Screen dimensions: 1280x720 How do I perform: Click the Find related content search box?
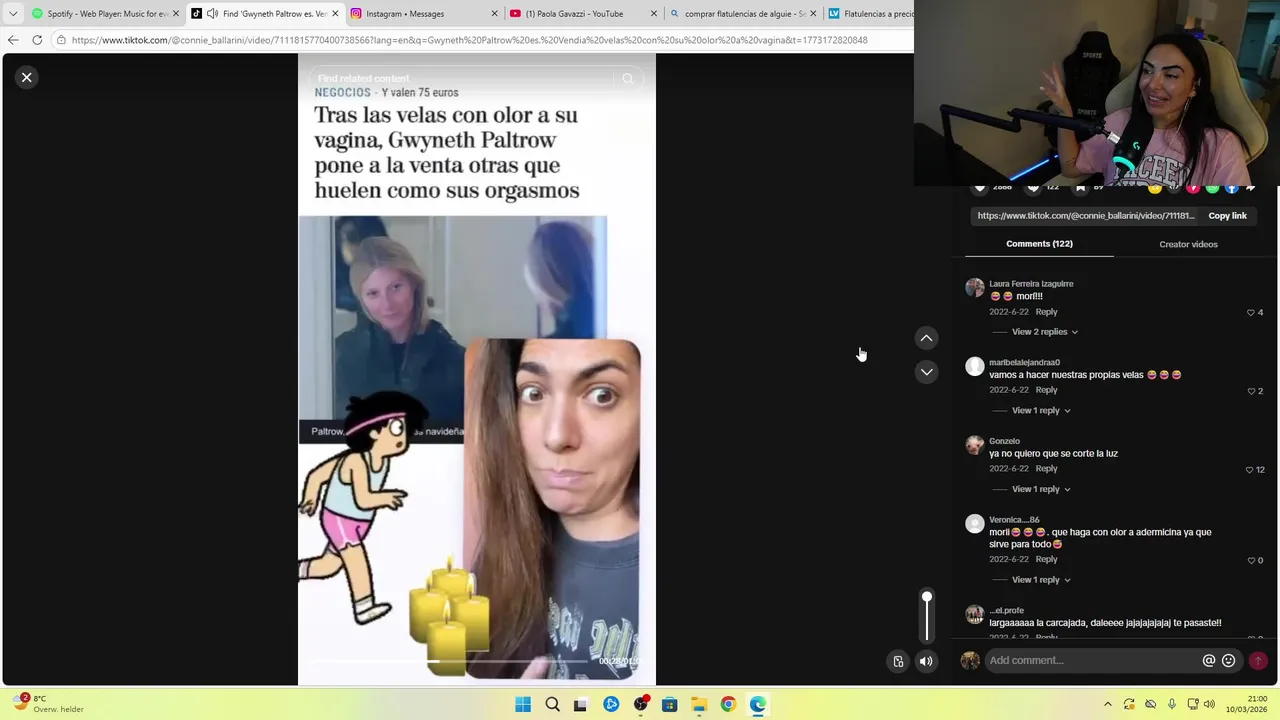460,79
